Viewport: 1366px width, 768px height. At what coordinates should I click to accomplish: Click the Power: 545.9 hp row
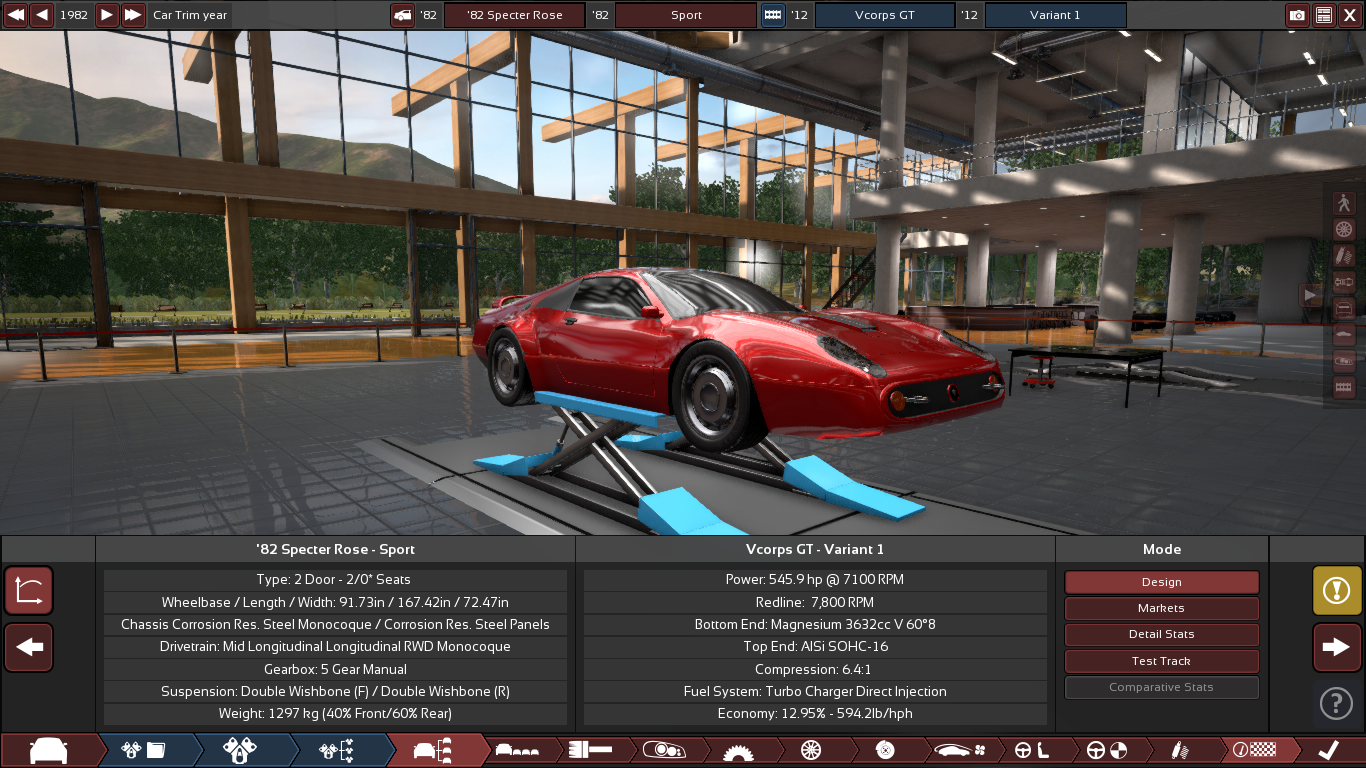pyautogui.click(x=815, y=579)
